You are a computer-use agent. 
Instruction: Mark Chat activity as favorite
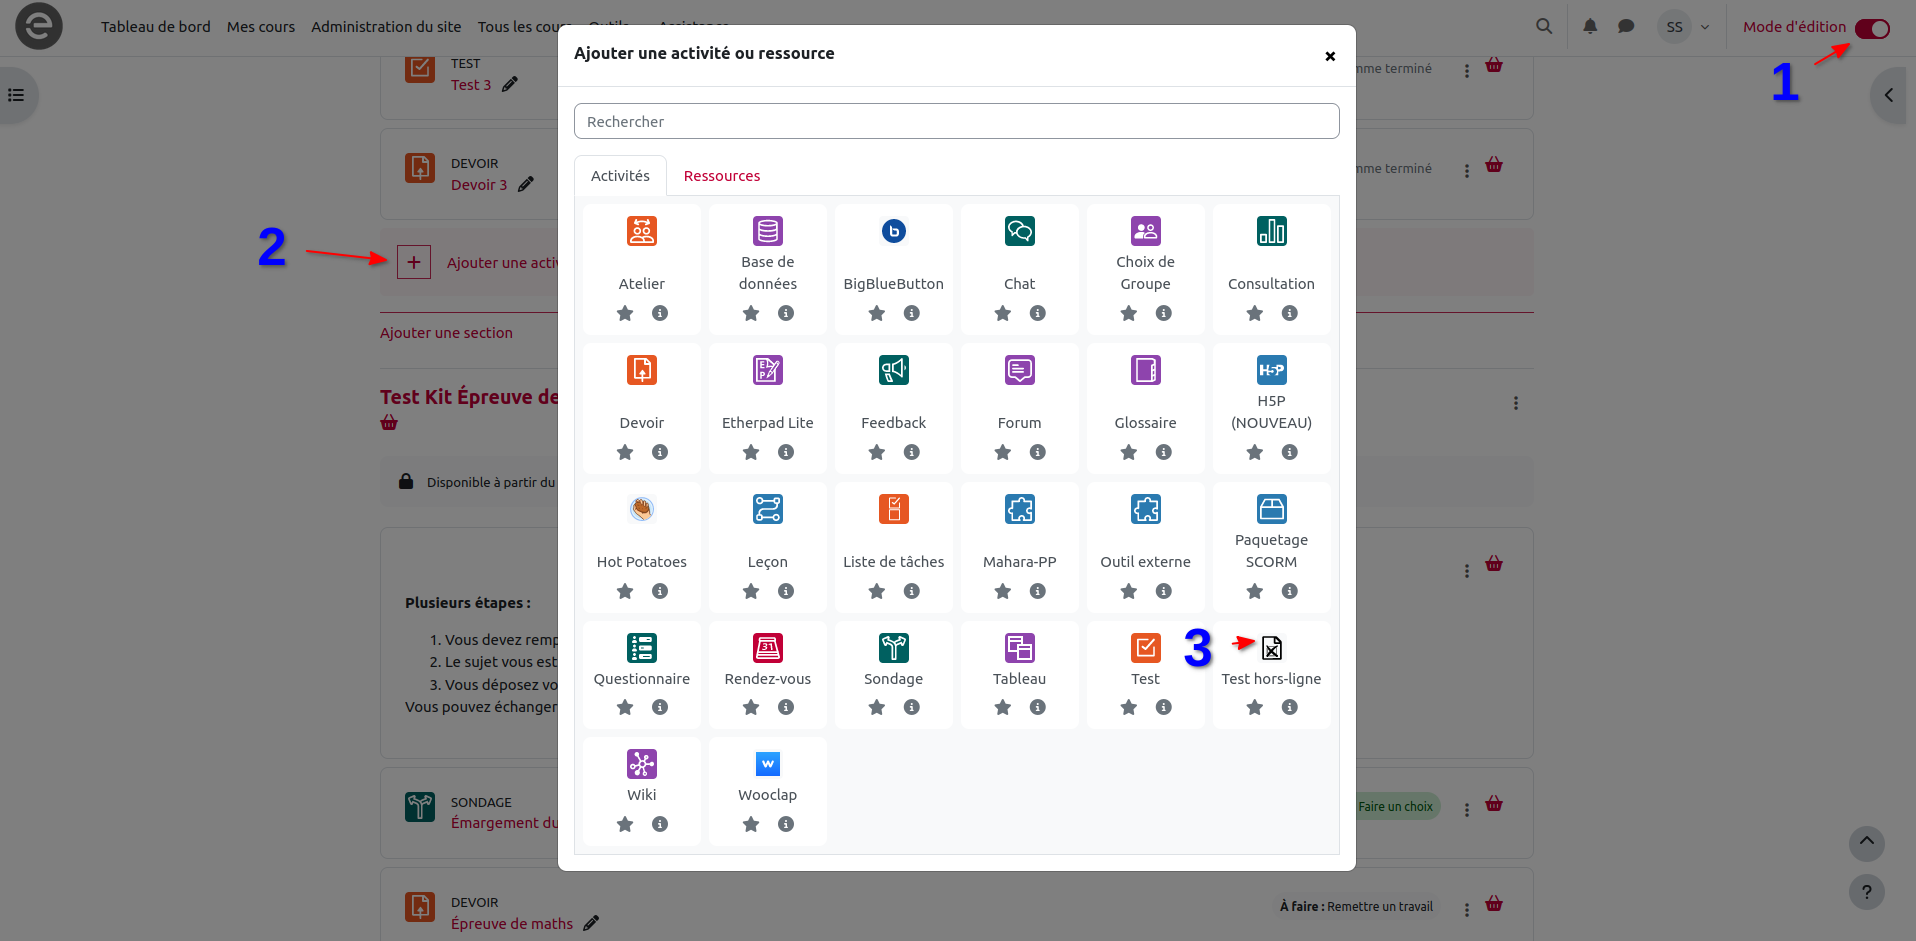pos(1003,314)
